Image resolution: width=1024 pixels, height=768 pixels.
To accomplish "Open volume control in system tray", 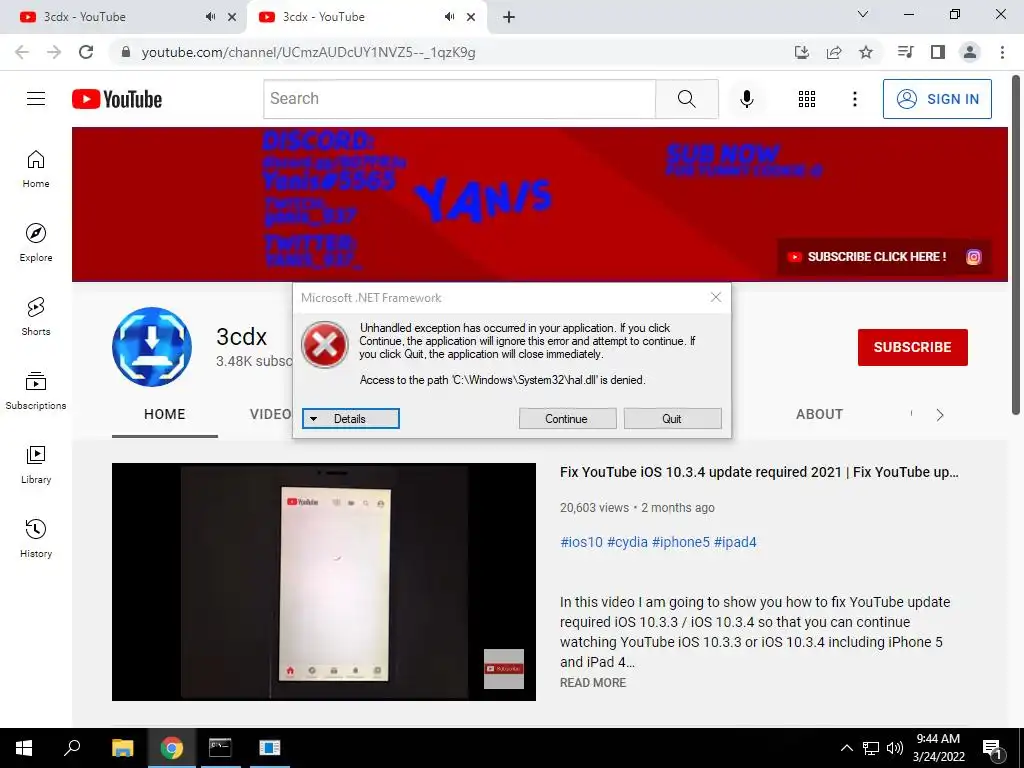I will pyautogui.click(x=895, y=748).
